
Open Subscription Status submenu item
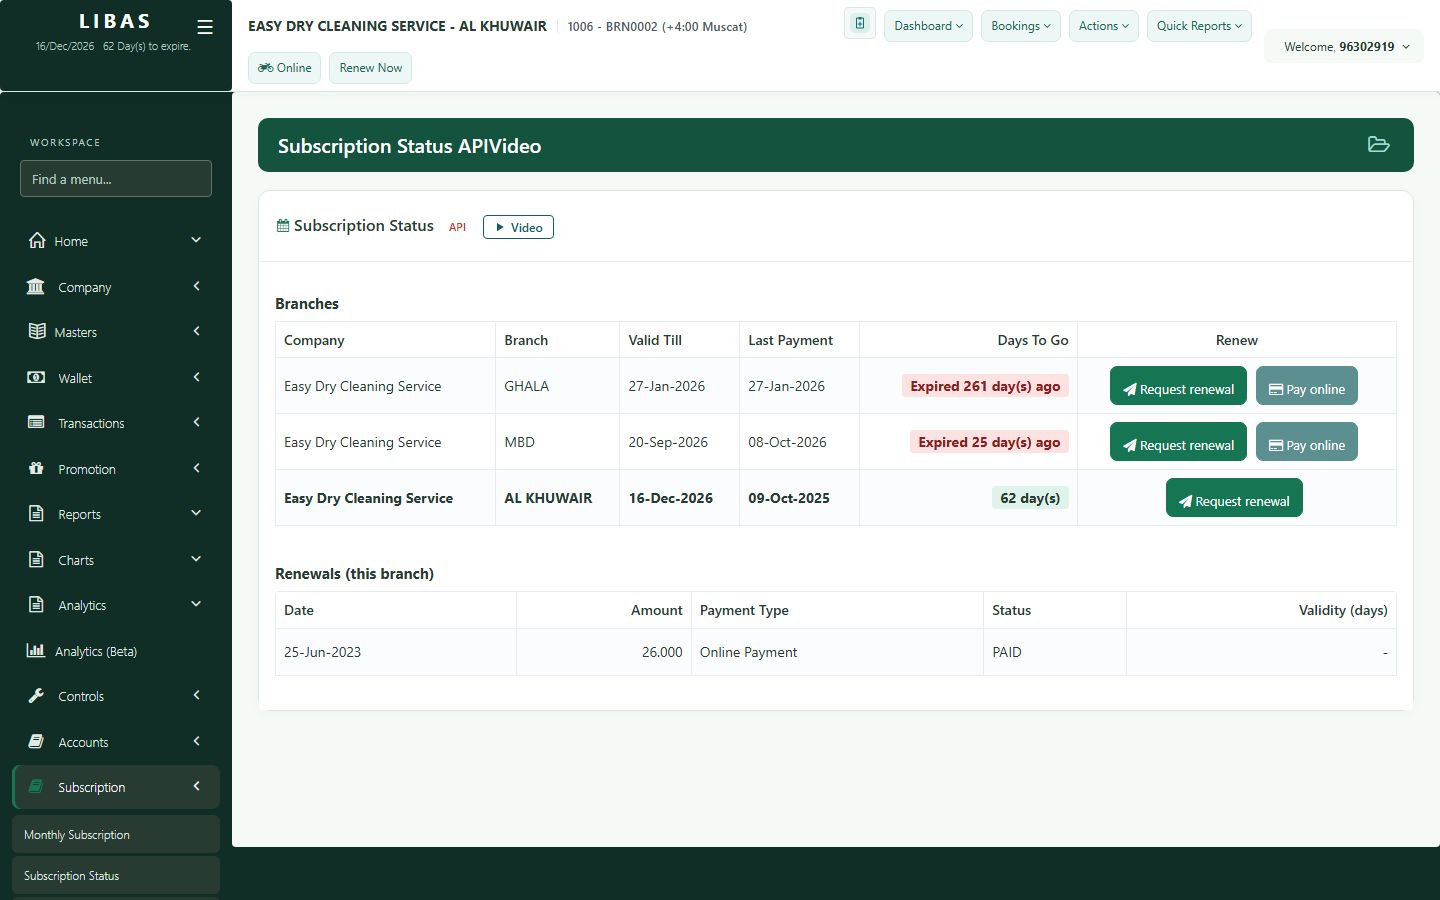[x=116, y=875]
